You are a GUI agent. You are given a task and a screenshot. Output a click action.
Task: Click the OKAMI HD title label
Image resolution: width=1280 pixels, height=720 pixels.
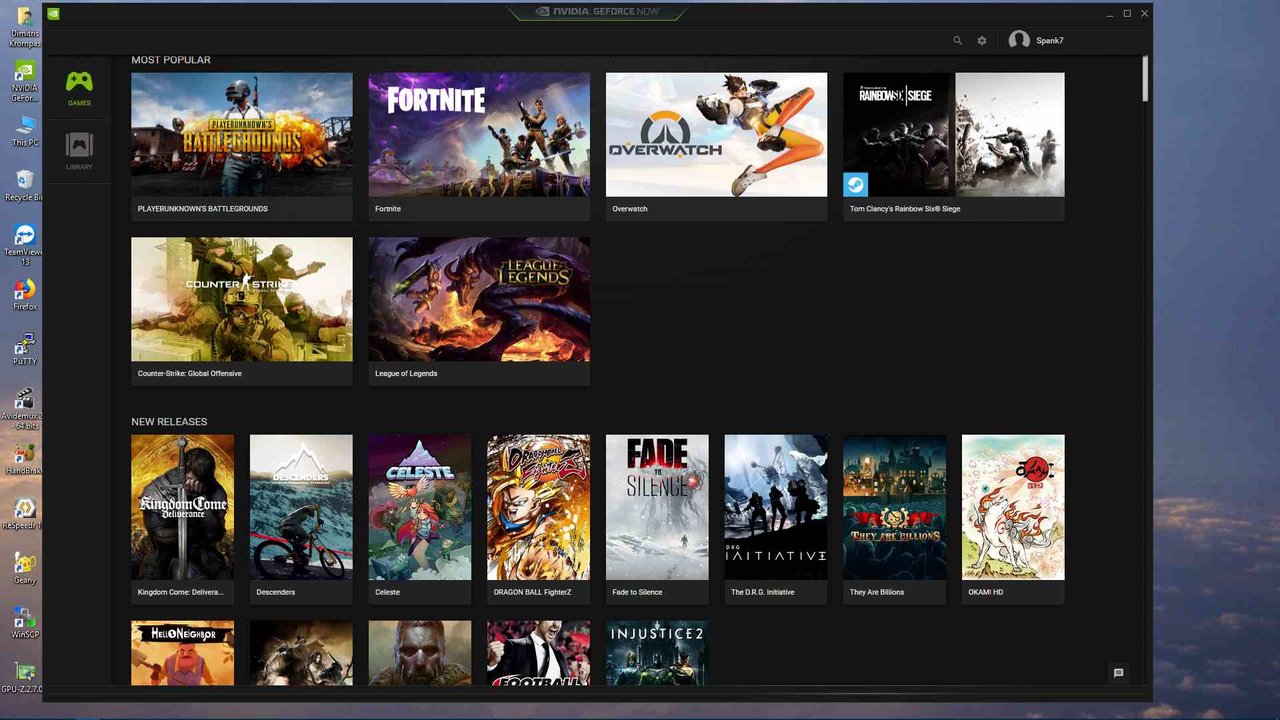tap(985, 592)
